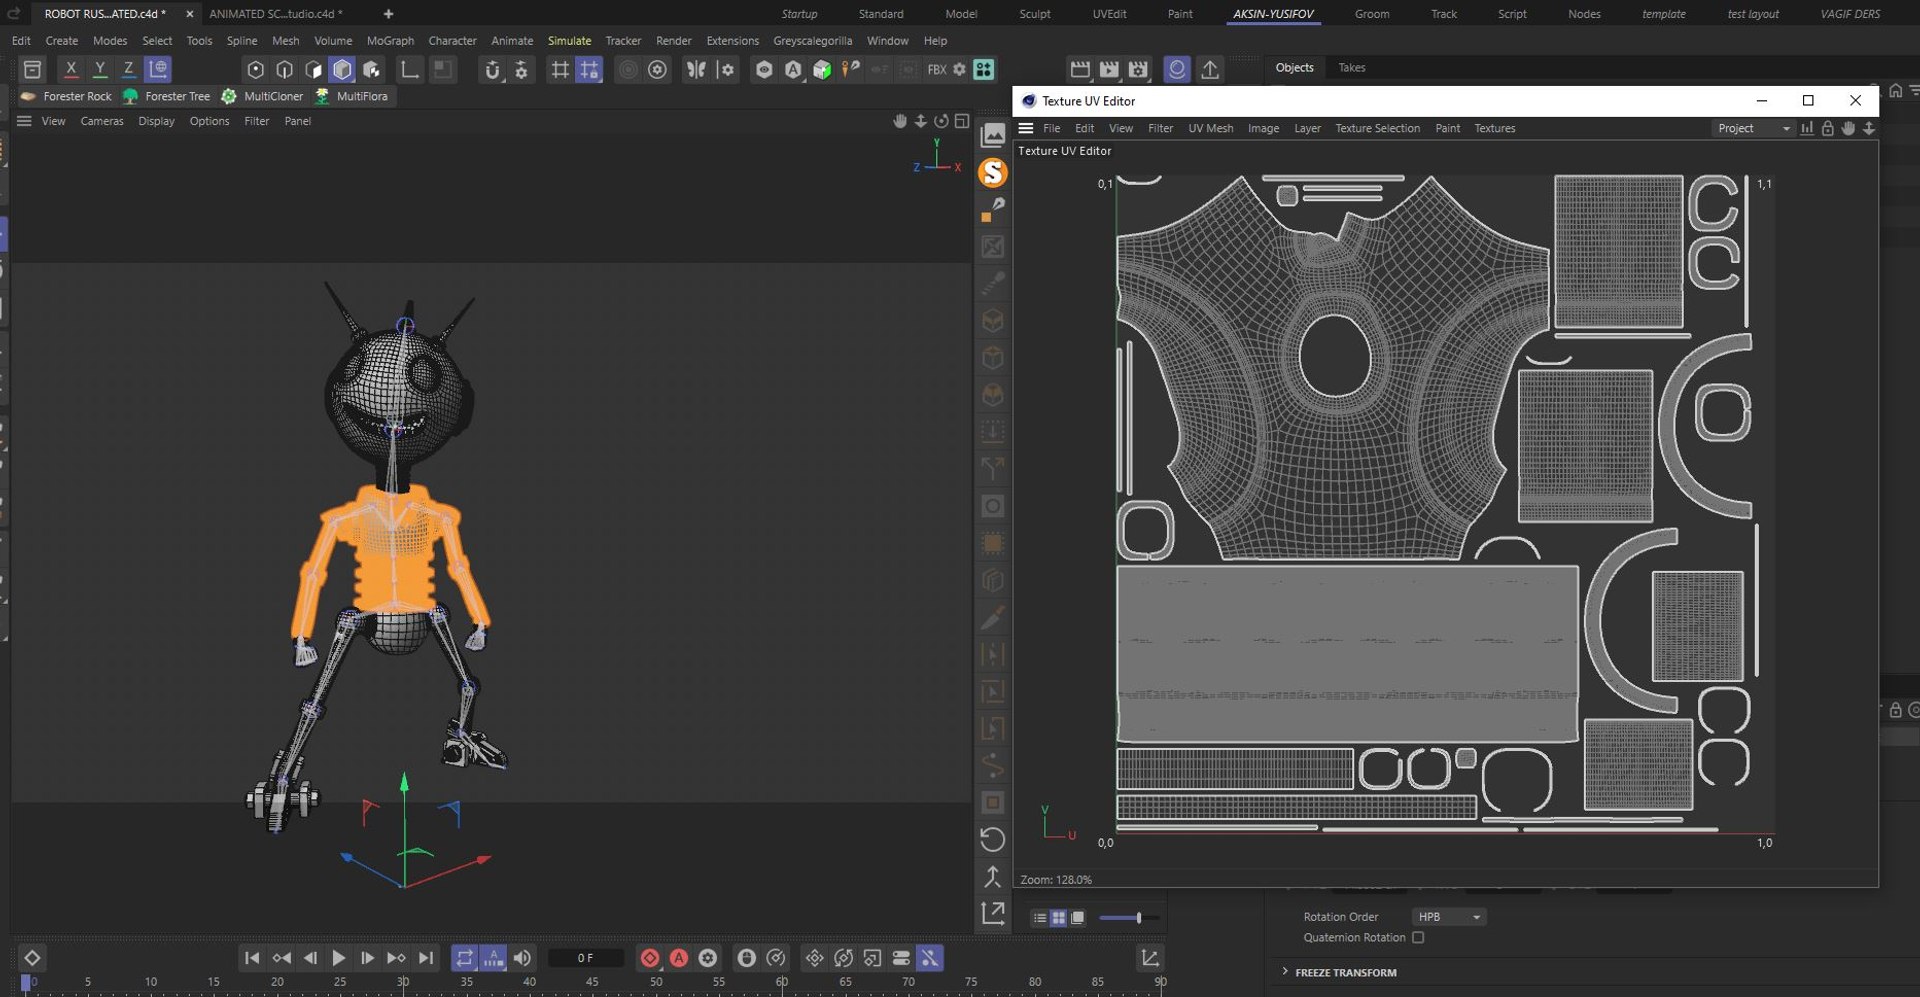The width and height of the screenshot is (1920, 997).
Task: Toggle the snapping magnet icon
Action: pyautogui.click(x=492, y=69)
